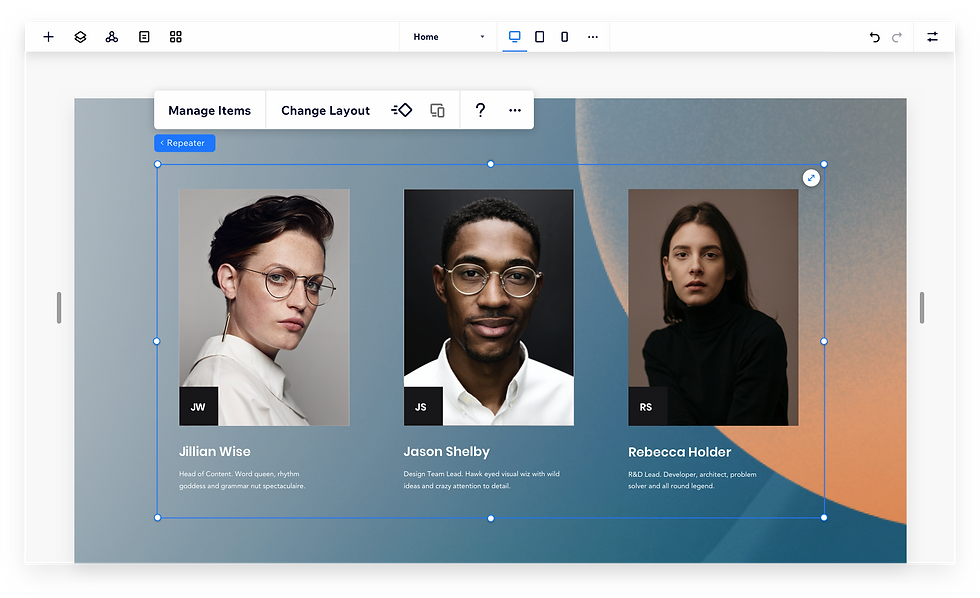Click the Add Elements plus icon
Image resolution: width=980 pixels, height=598 pixels.
click(x=48, y=37)
